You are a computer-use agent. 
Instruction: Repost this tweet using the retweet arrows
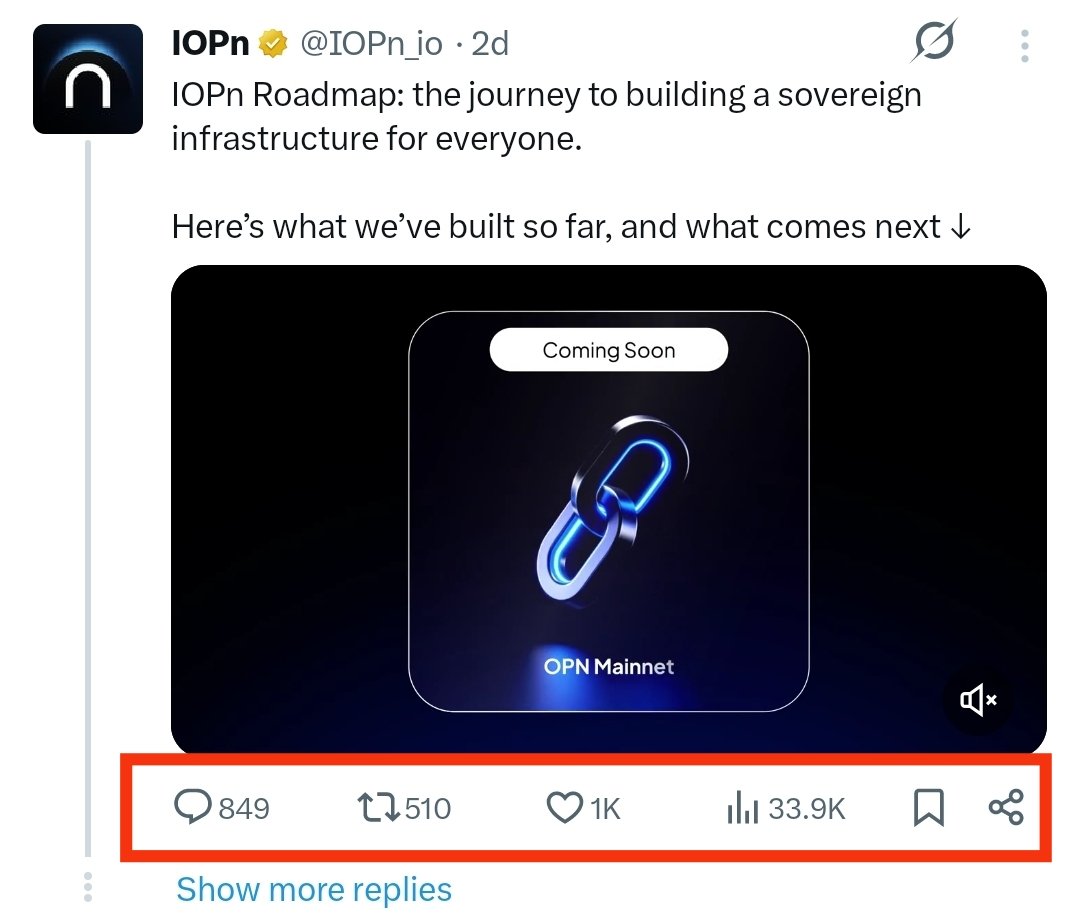[378, 807]
